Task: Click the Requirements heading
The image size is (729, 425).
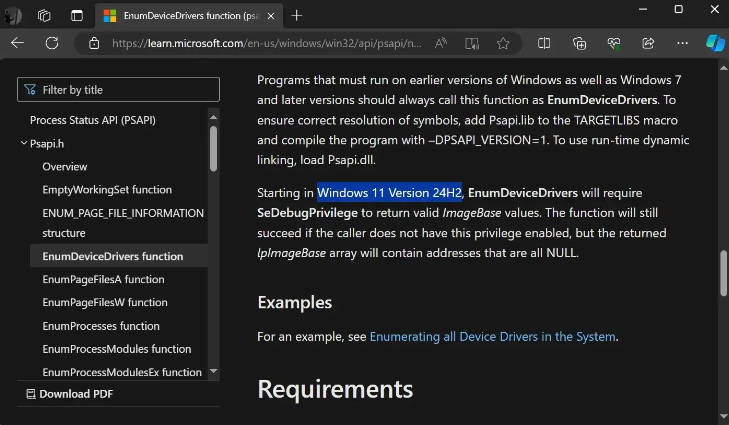Action: click(335, 389)
